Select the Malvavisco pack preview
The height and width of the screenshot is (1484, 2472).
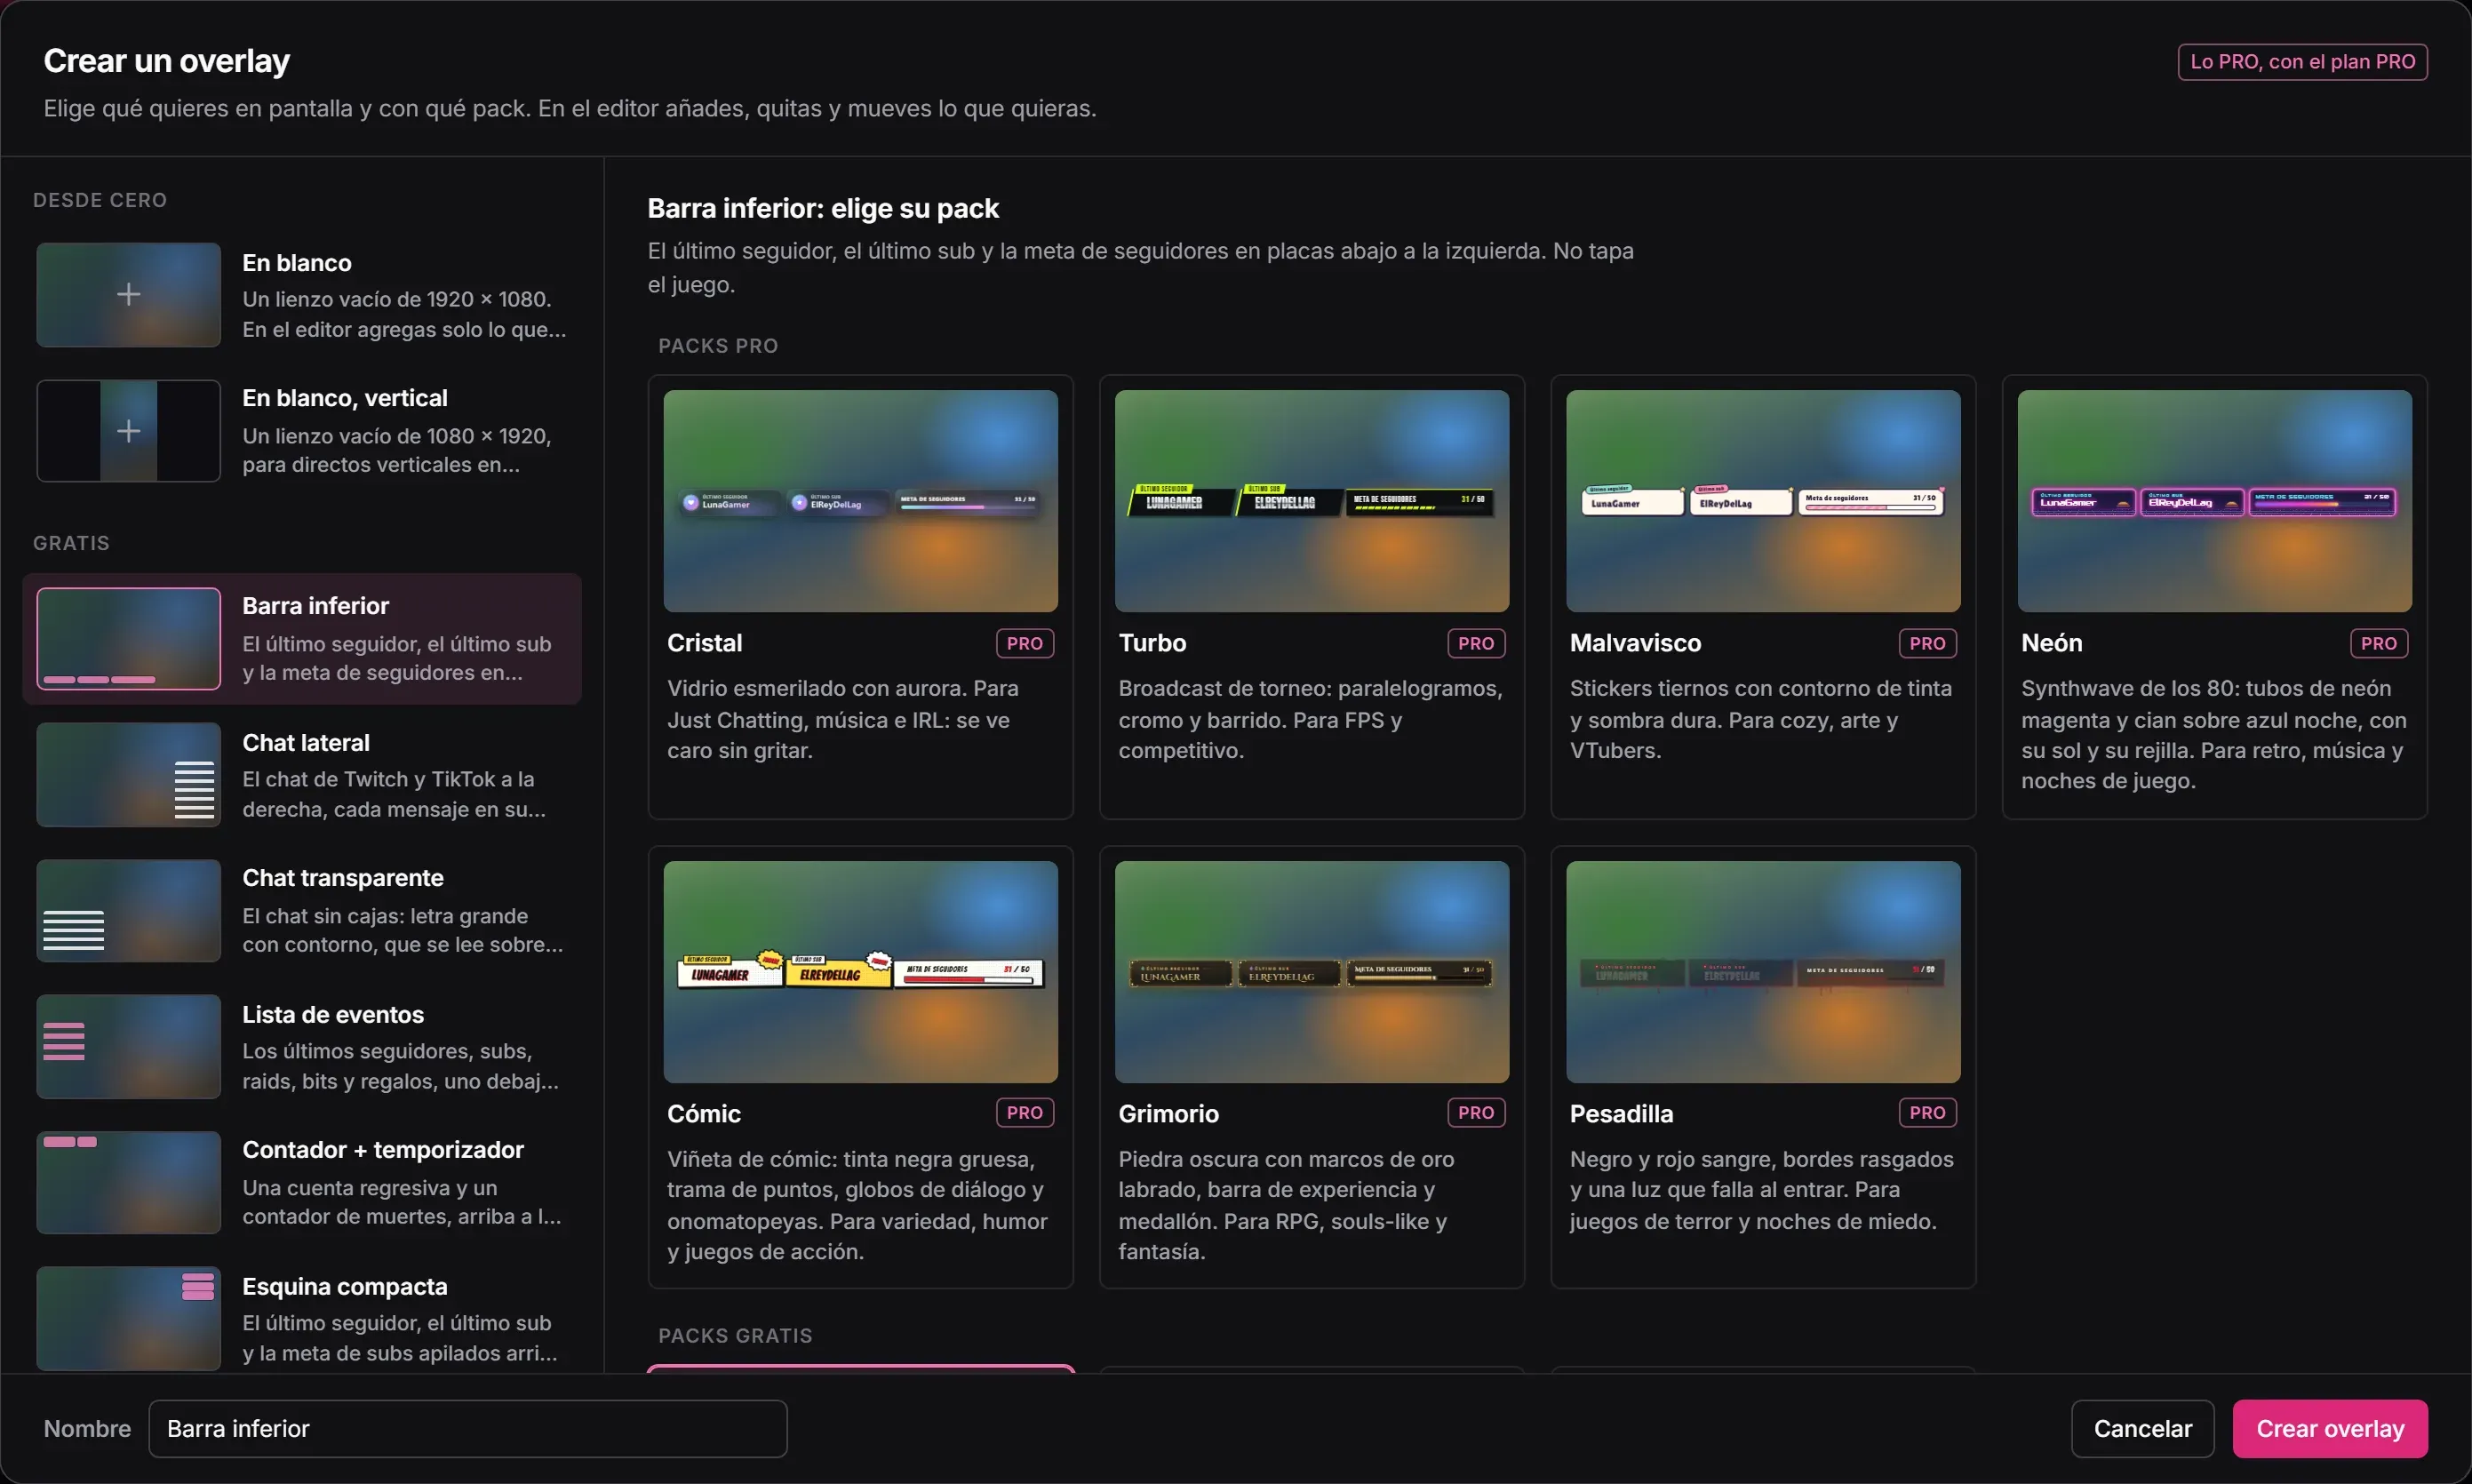click(1763, 501)
